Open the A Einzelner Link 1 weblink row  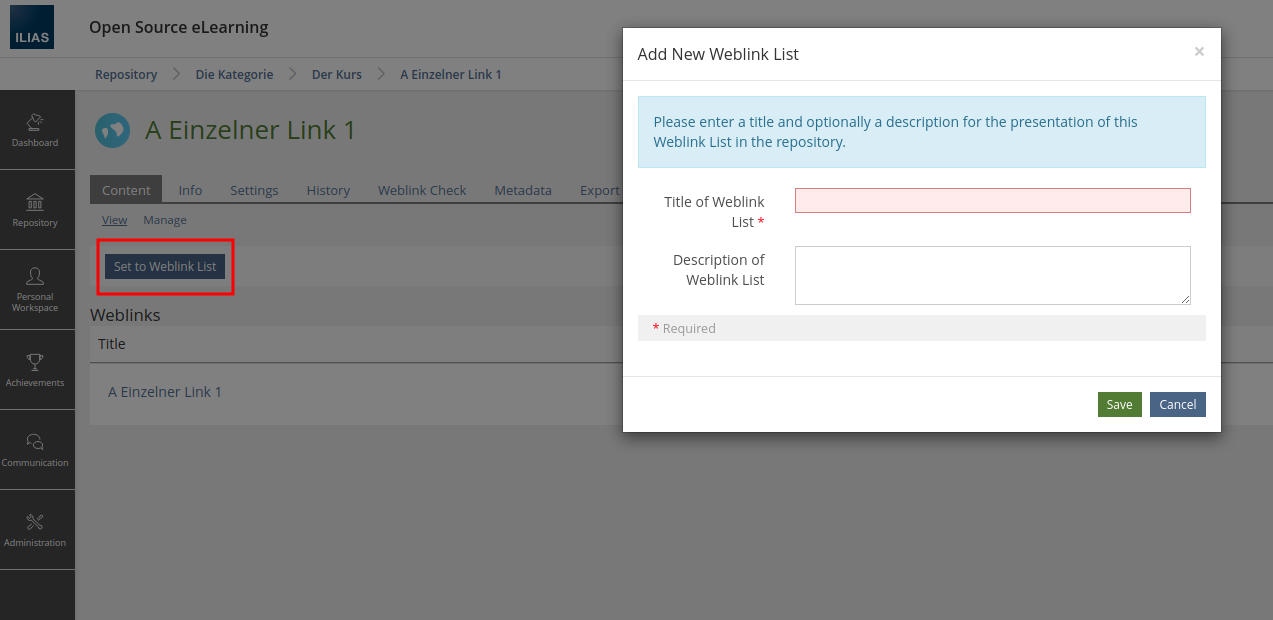(165, 392)
